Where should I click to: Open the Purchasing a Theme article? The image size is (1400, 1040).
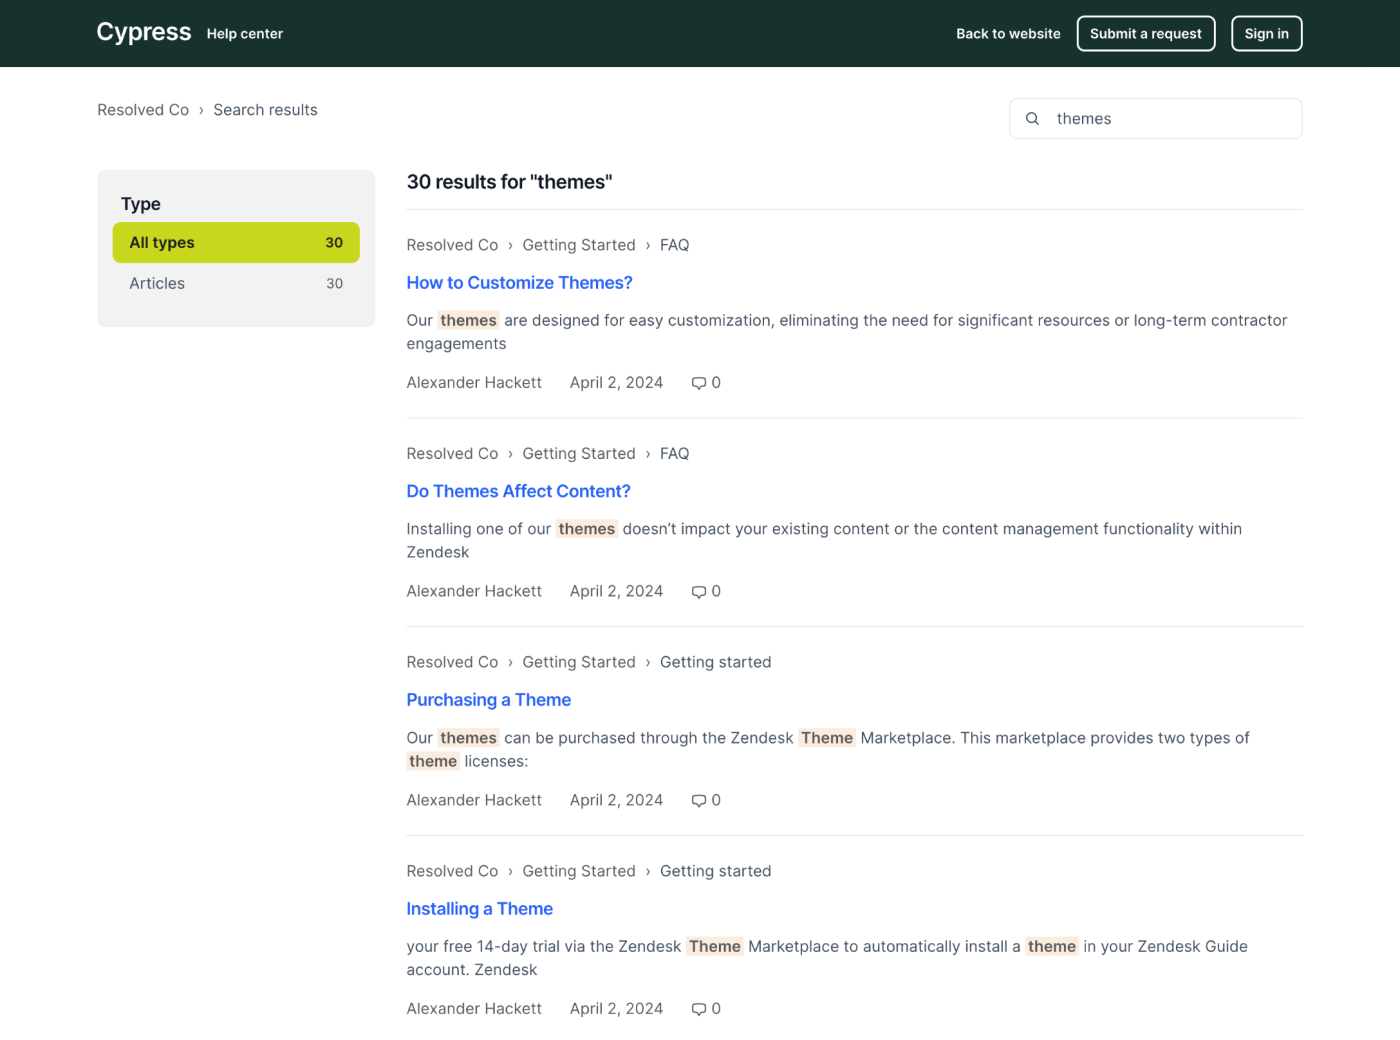488,700
